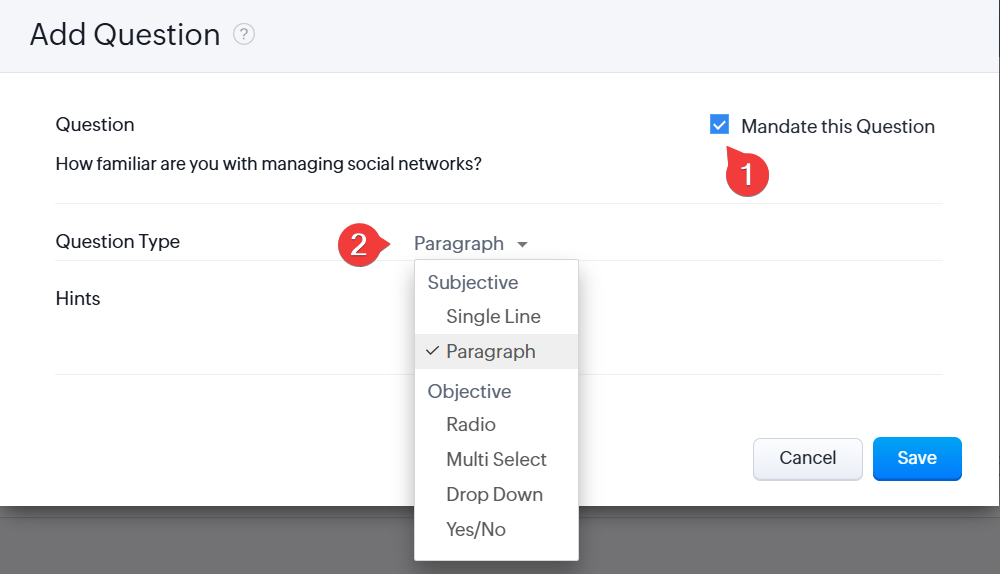
Task: Select Single Line question type
Action: click(x=493, y=316)
